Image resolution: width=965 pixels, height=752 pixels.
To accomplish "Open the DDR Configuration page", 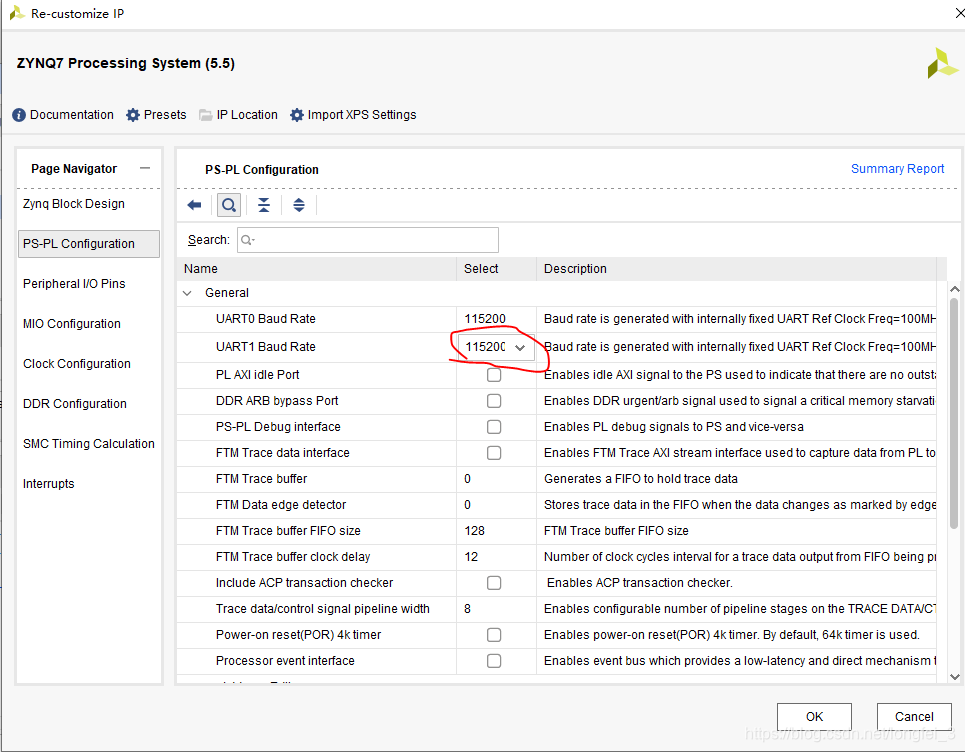I will point(74,404).
